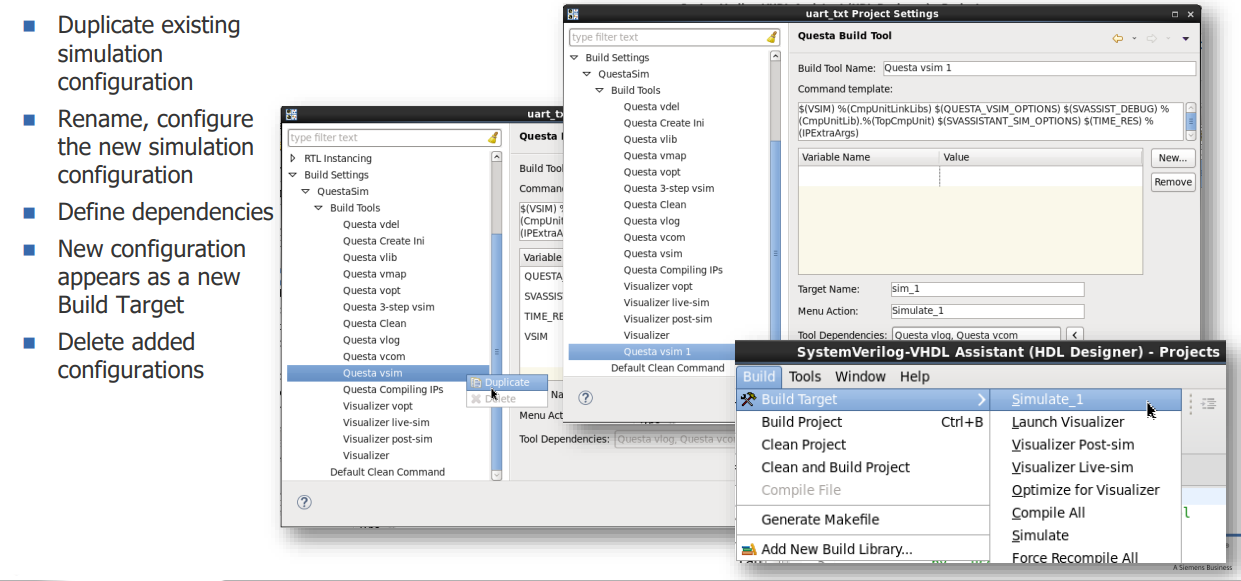Click the Value column header
1241x581 pixels.
pos(1040,157)
